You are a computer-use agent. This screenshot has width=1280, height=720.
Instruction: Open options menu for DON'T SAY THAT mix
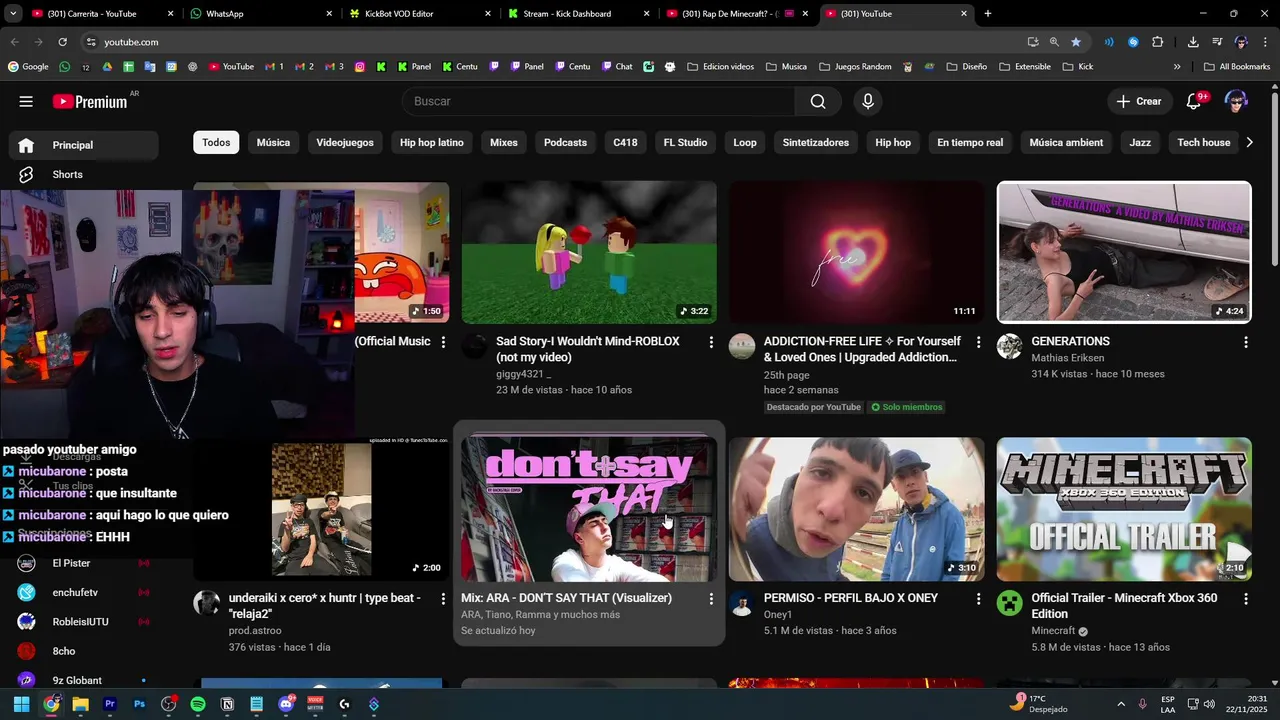point(711,599)
